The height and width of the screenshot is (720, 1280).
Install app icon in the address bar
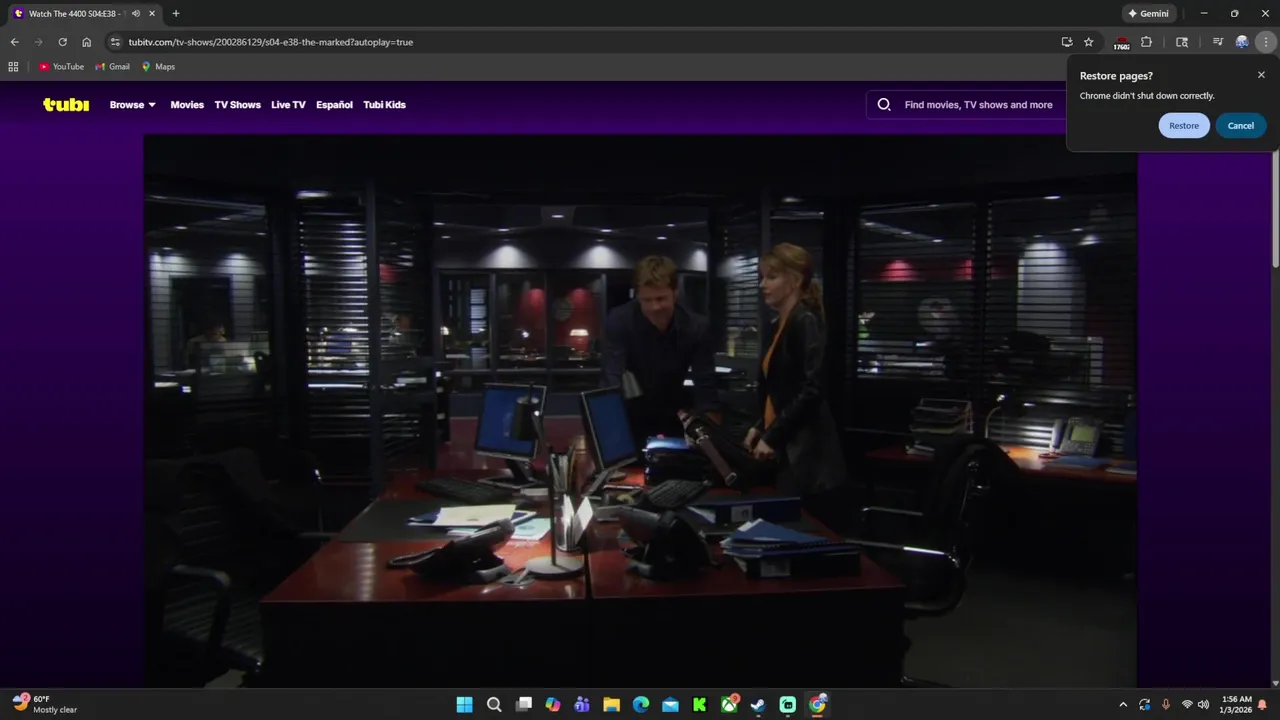[x=1067, y=42]
